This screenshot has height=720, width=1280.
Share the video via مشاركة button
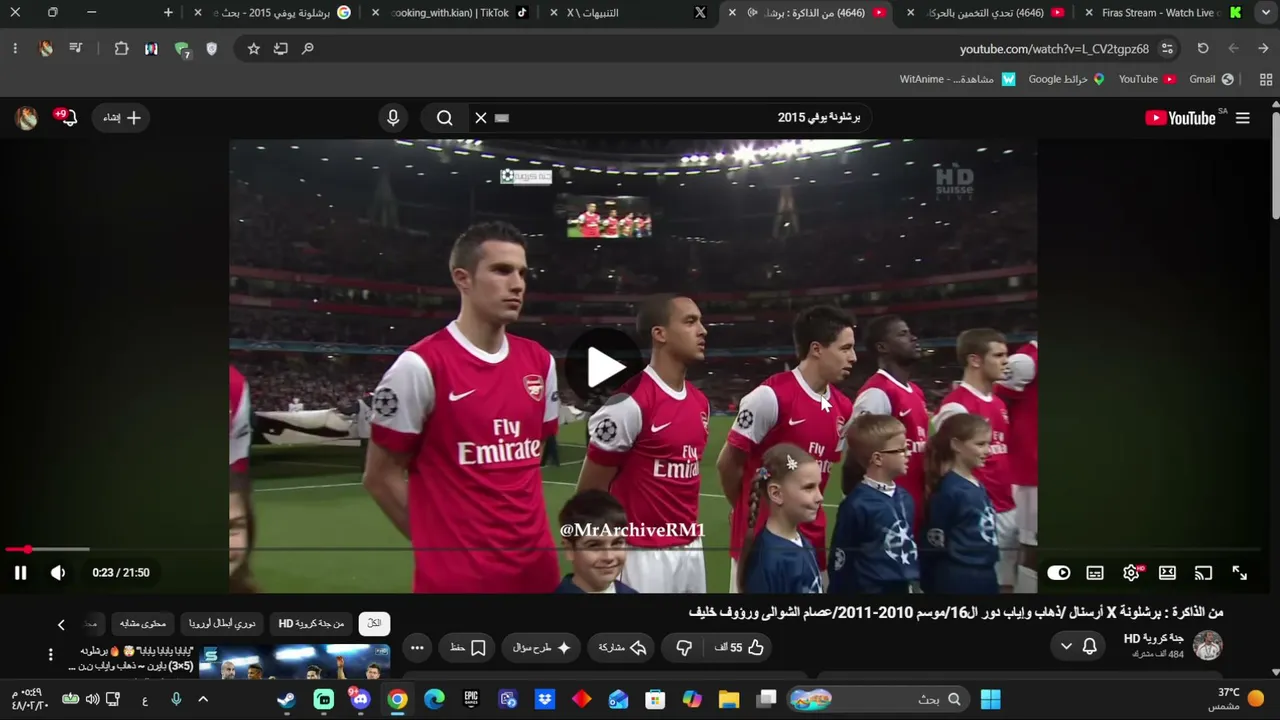click(x=622, y=648)
